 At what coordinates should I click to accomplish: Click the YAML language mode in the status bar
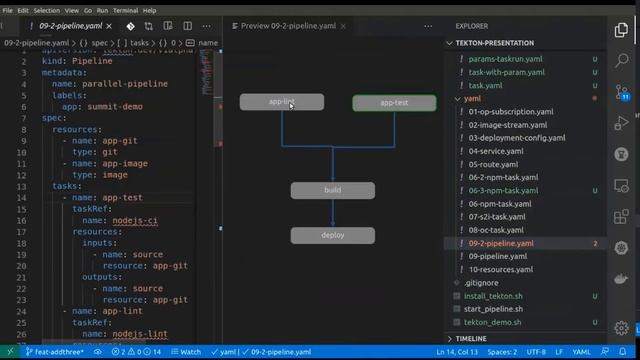581,352
